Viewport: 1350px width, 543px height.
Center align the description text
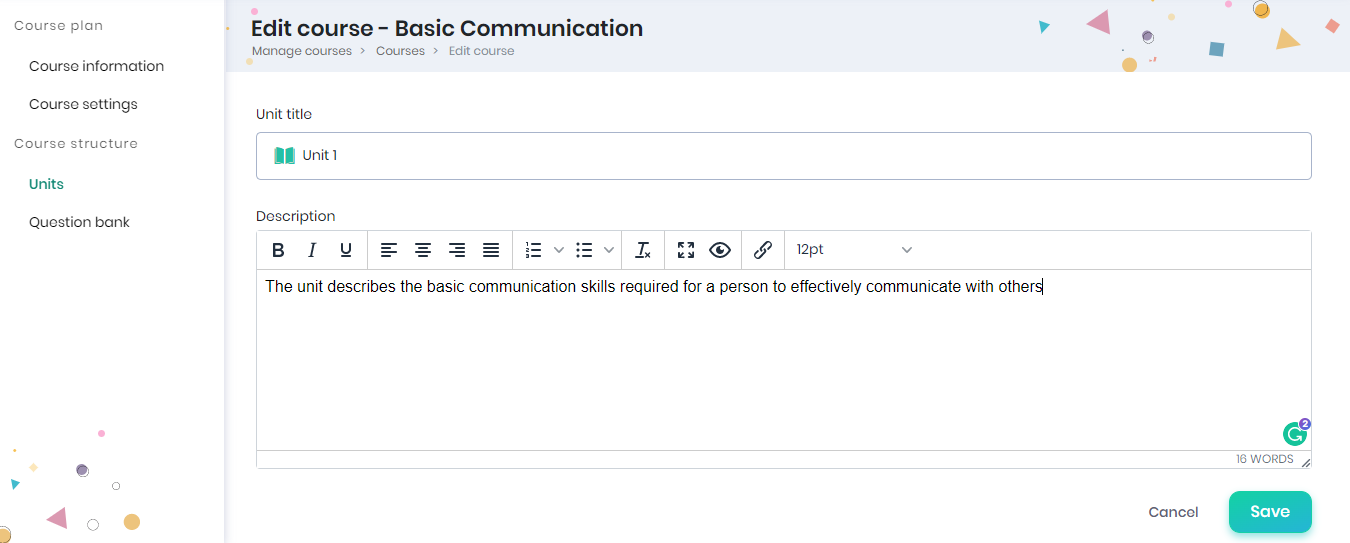(423, 250)
